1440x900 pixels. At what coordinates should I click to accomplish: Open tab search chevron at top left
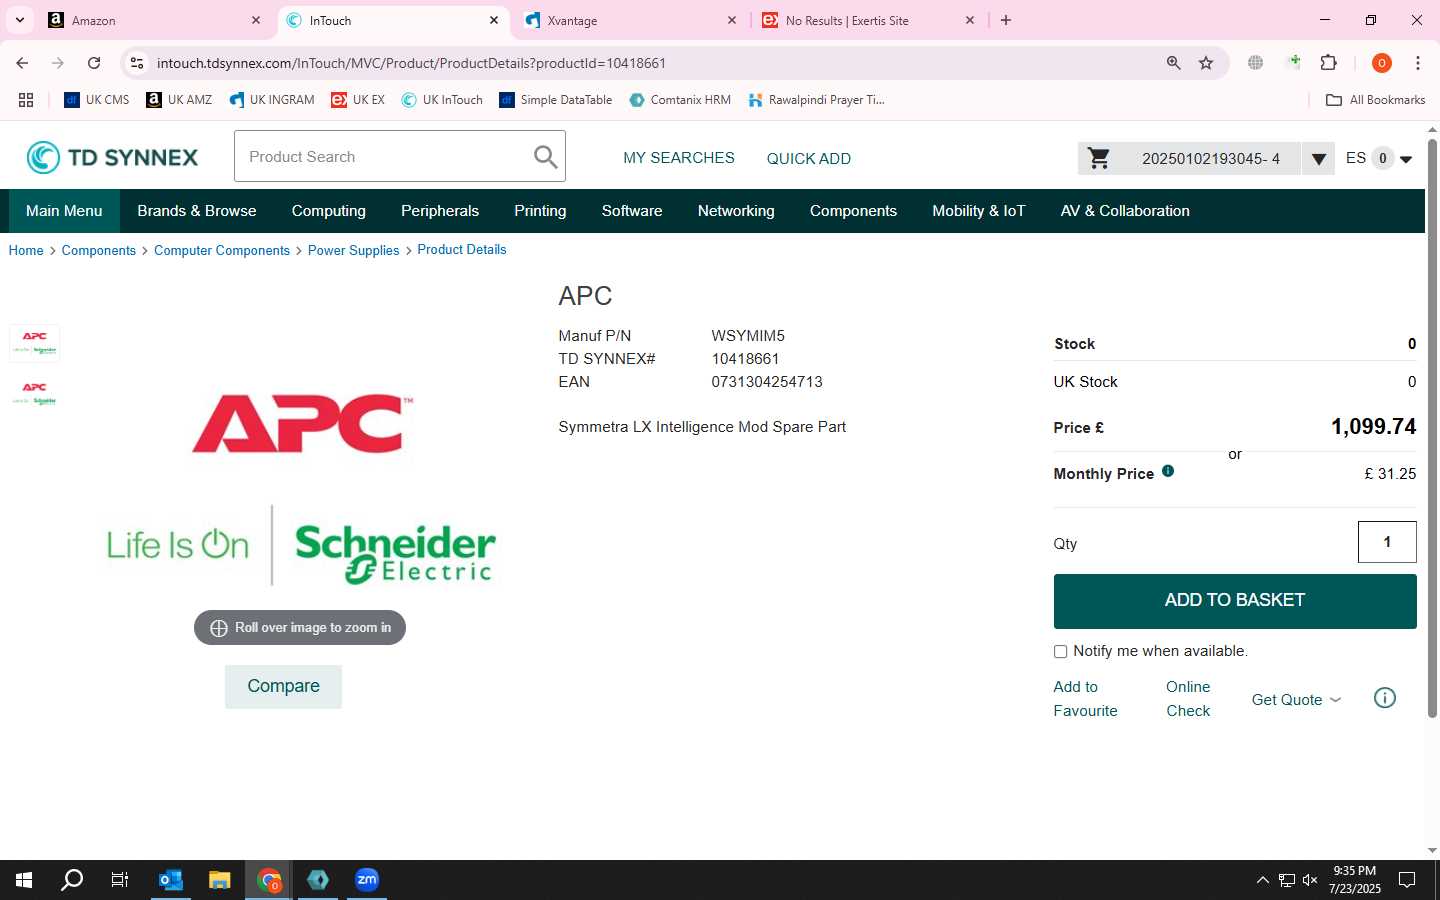tap(19, 20)
